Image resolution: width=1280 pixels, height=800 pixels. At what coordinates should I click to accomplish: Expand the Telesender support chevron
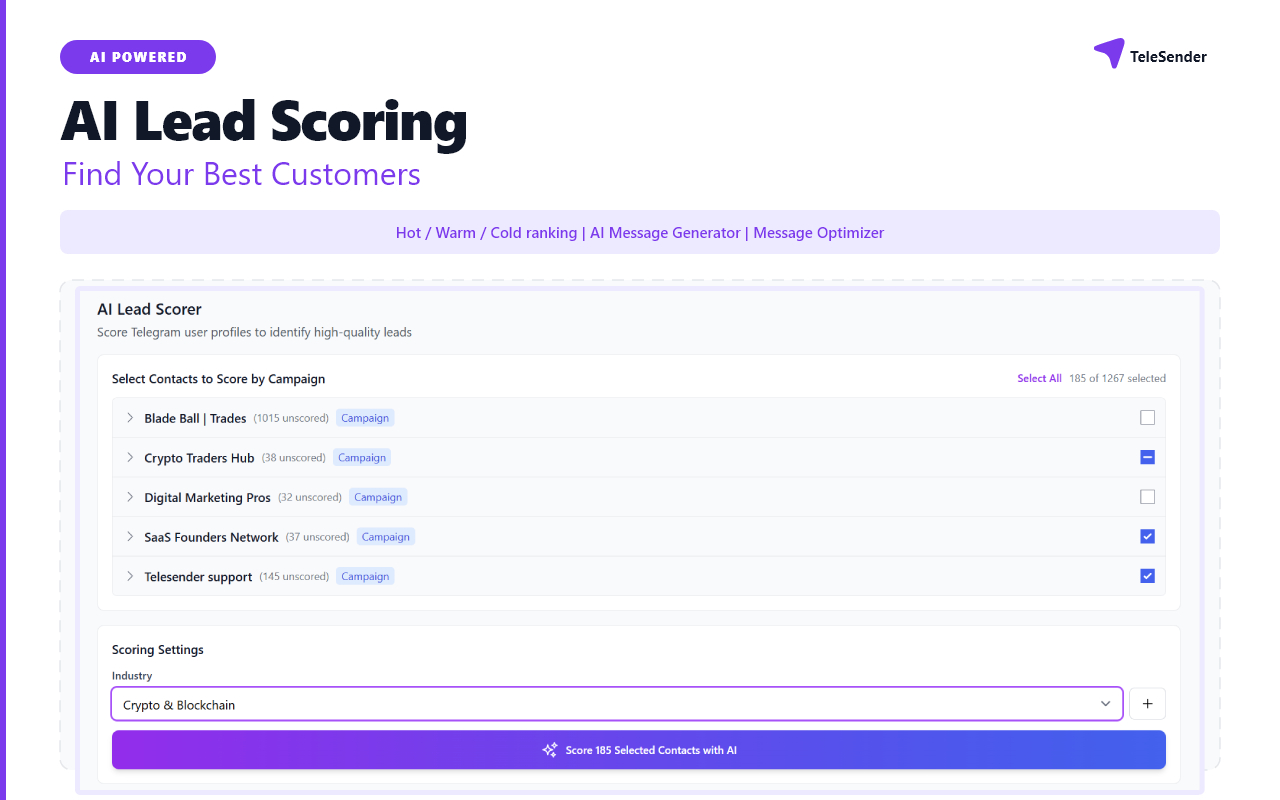(130, 576)
